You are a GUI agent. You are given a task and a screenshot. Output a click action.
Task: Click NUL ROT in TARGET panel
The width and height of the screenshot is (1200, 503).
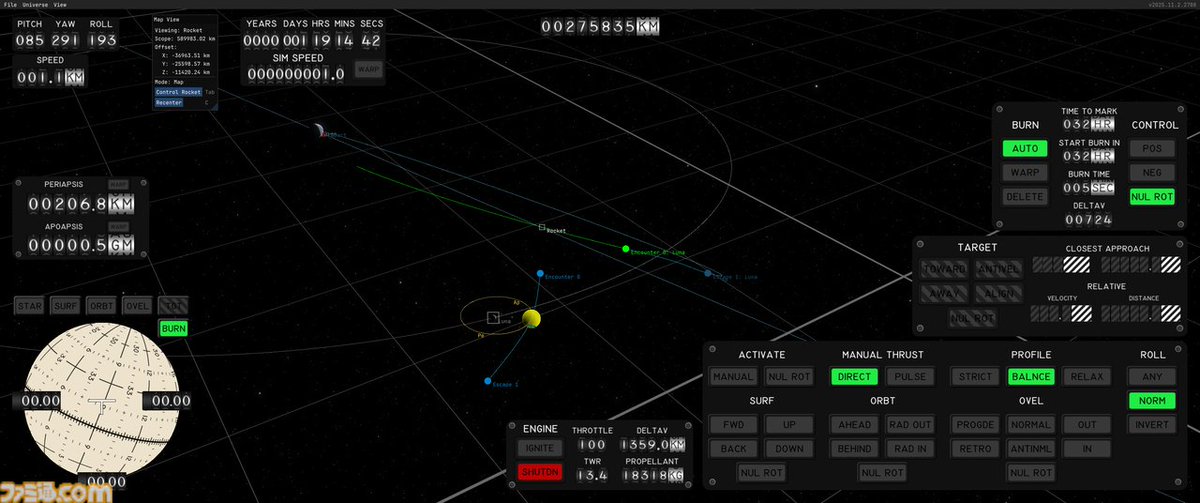tap(971, 318)
